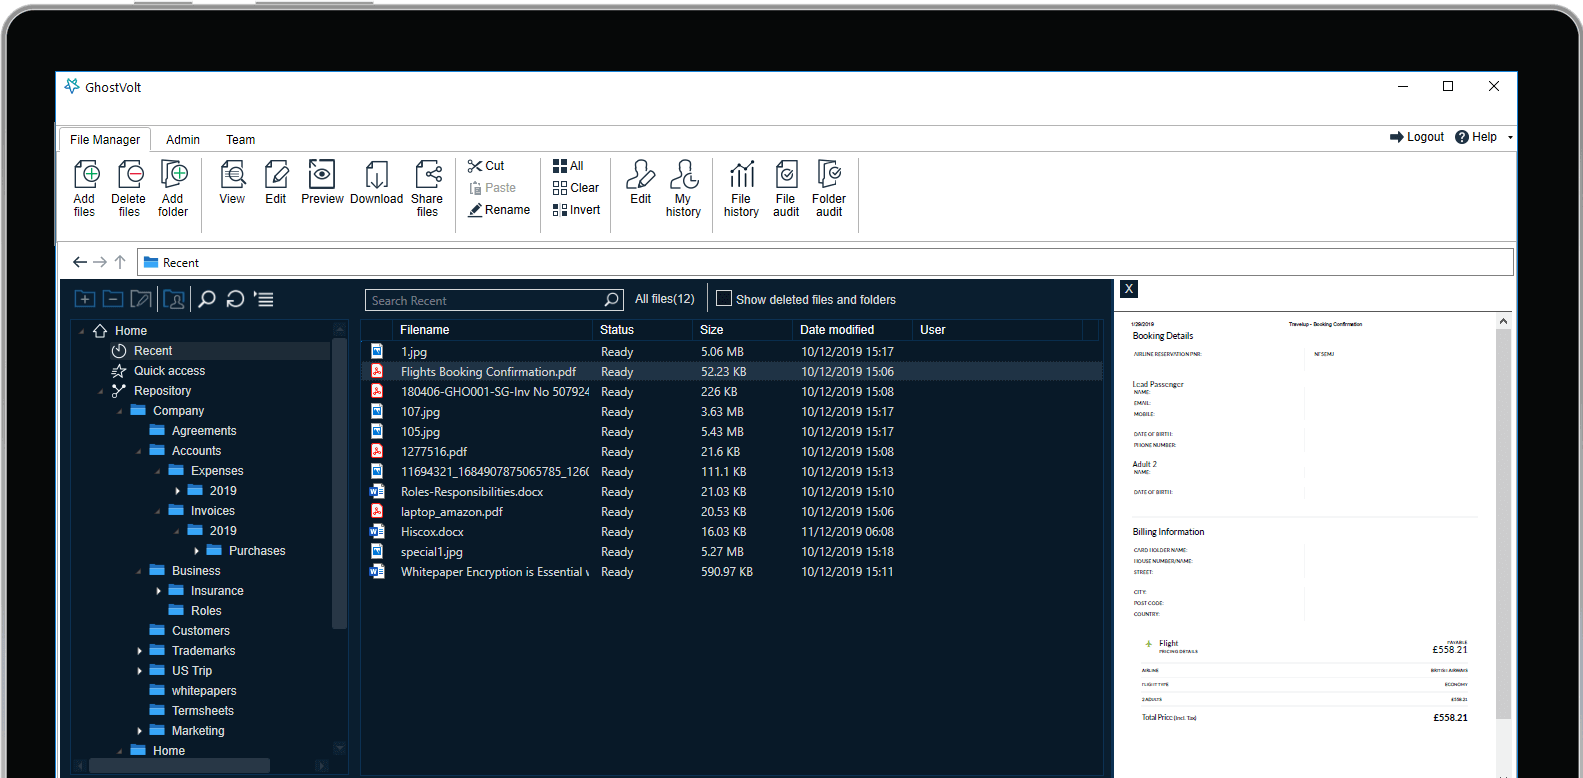Expand the Trademarks folder
The width and height of the screenshot is (1583, 778).
[140, 651]
